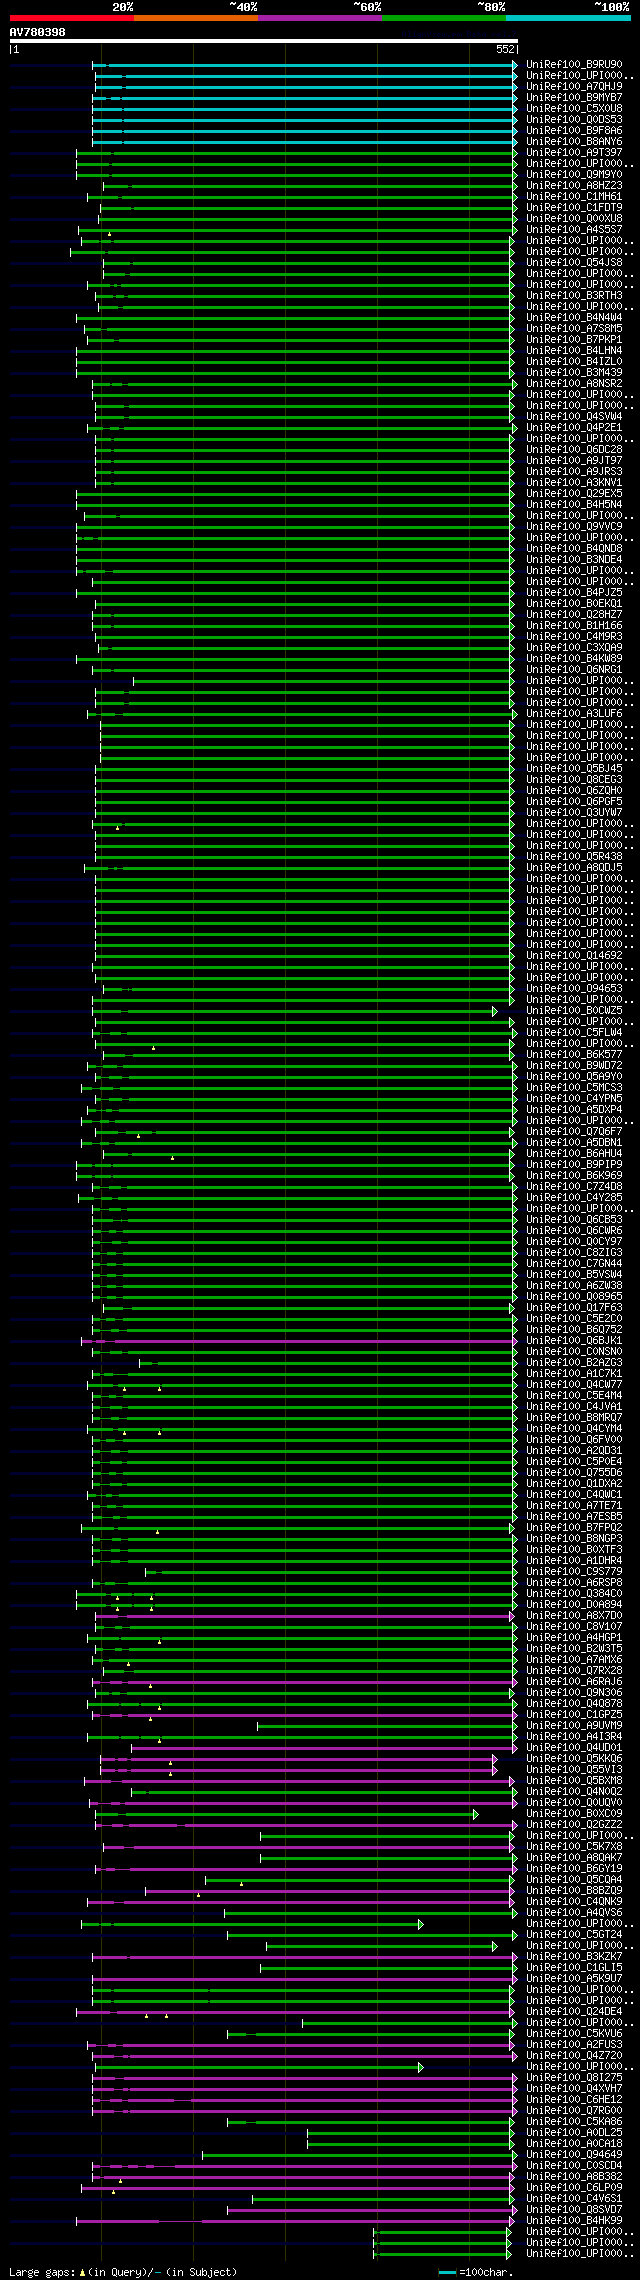Click the green ~80% identity legend segment

click(444, 18)
